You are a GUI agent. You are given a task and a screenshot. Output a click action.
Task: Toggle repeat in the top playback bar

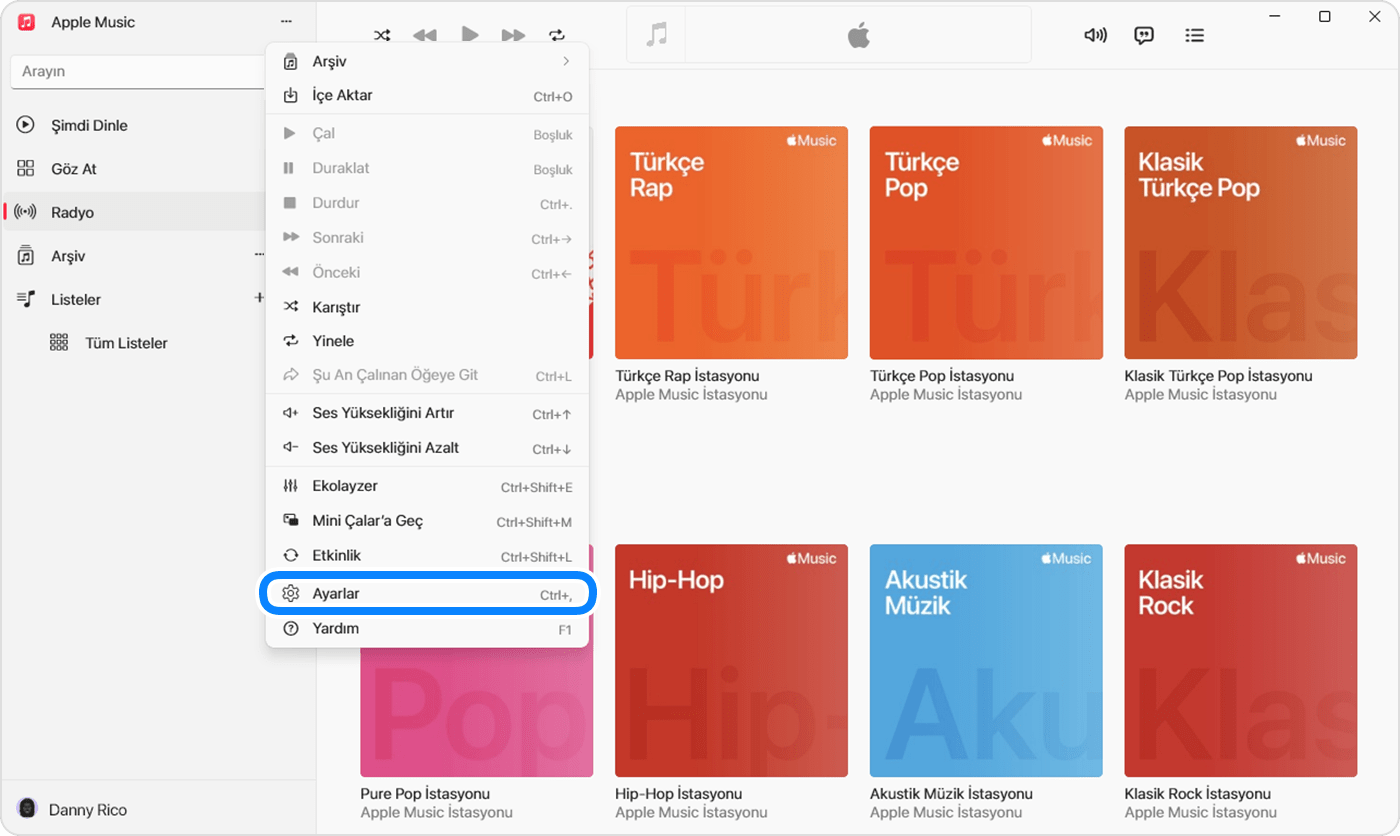[x=557, y=35]
